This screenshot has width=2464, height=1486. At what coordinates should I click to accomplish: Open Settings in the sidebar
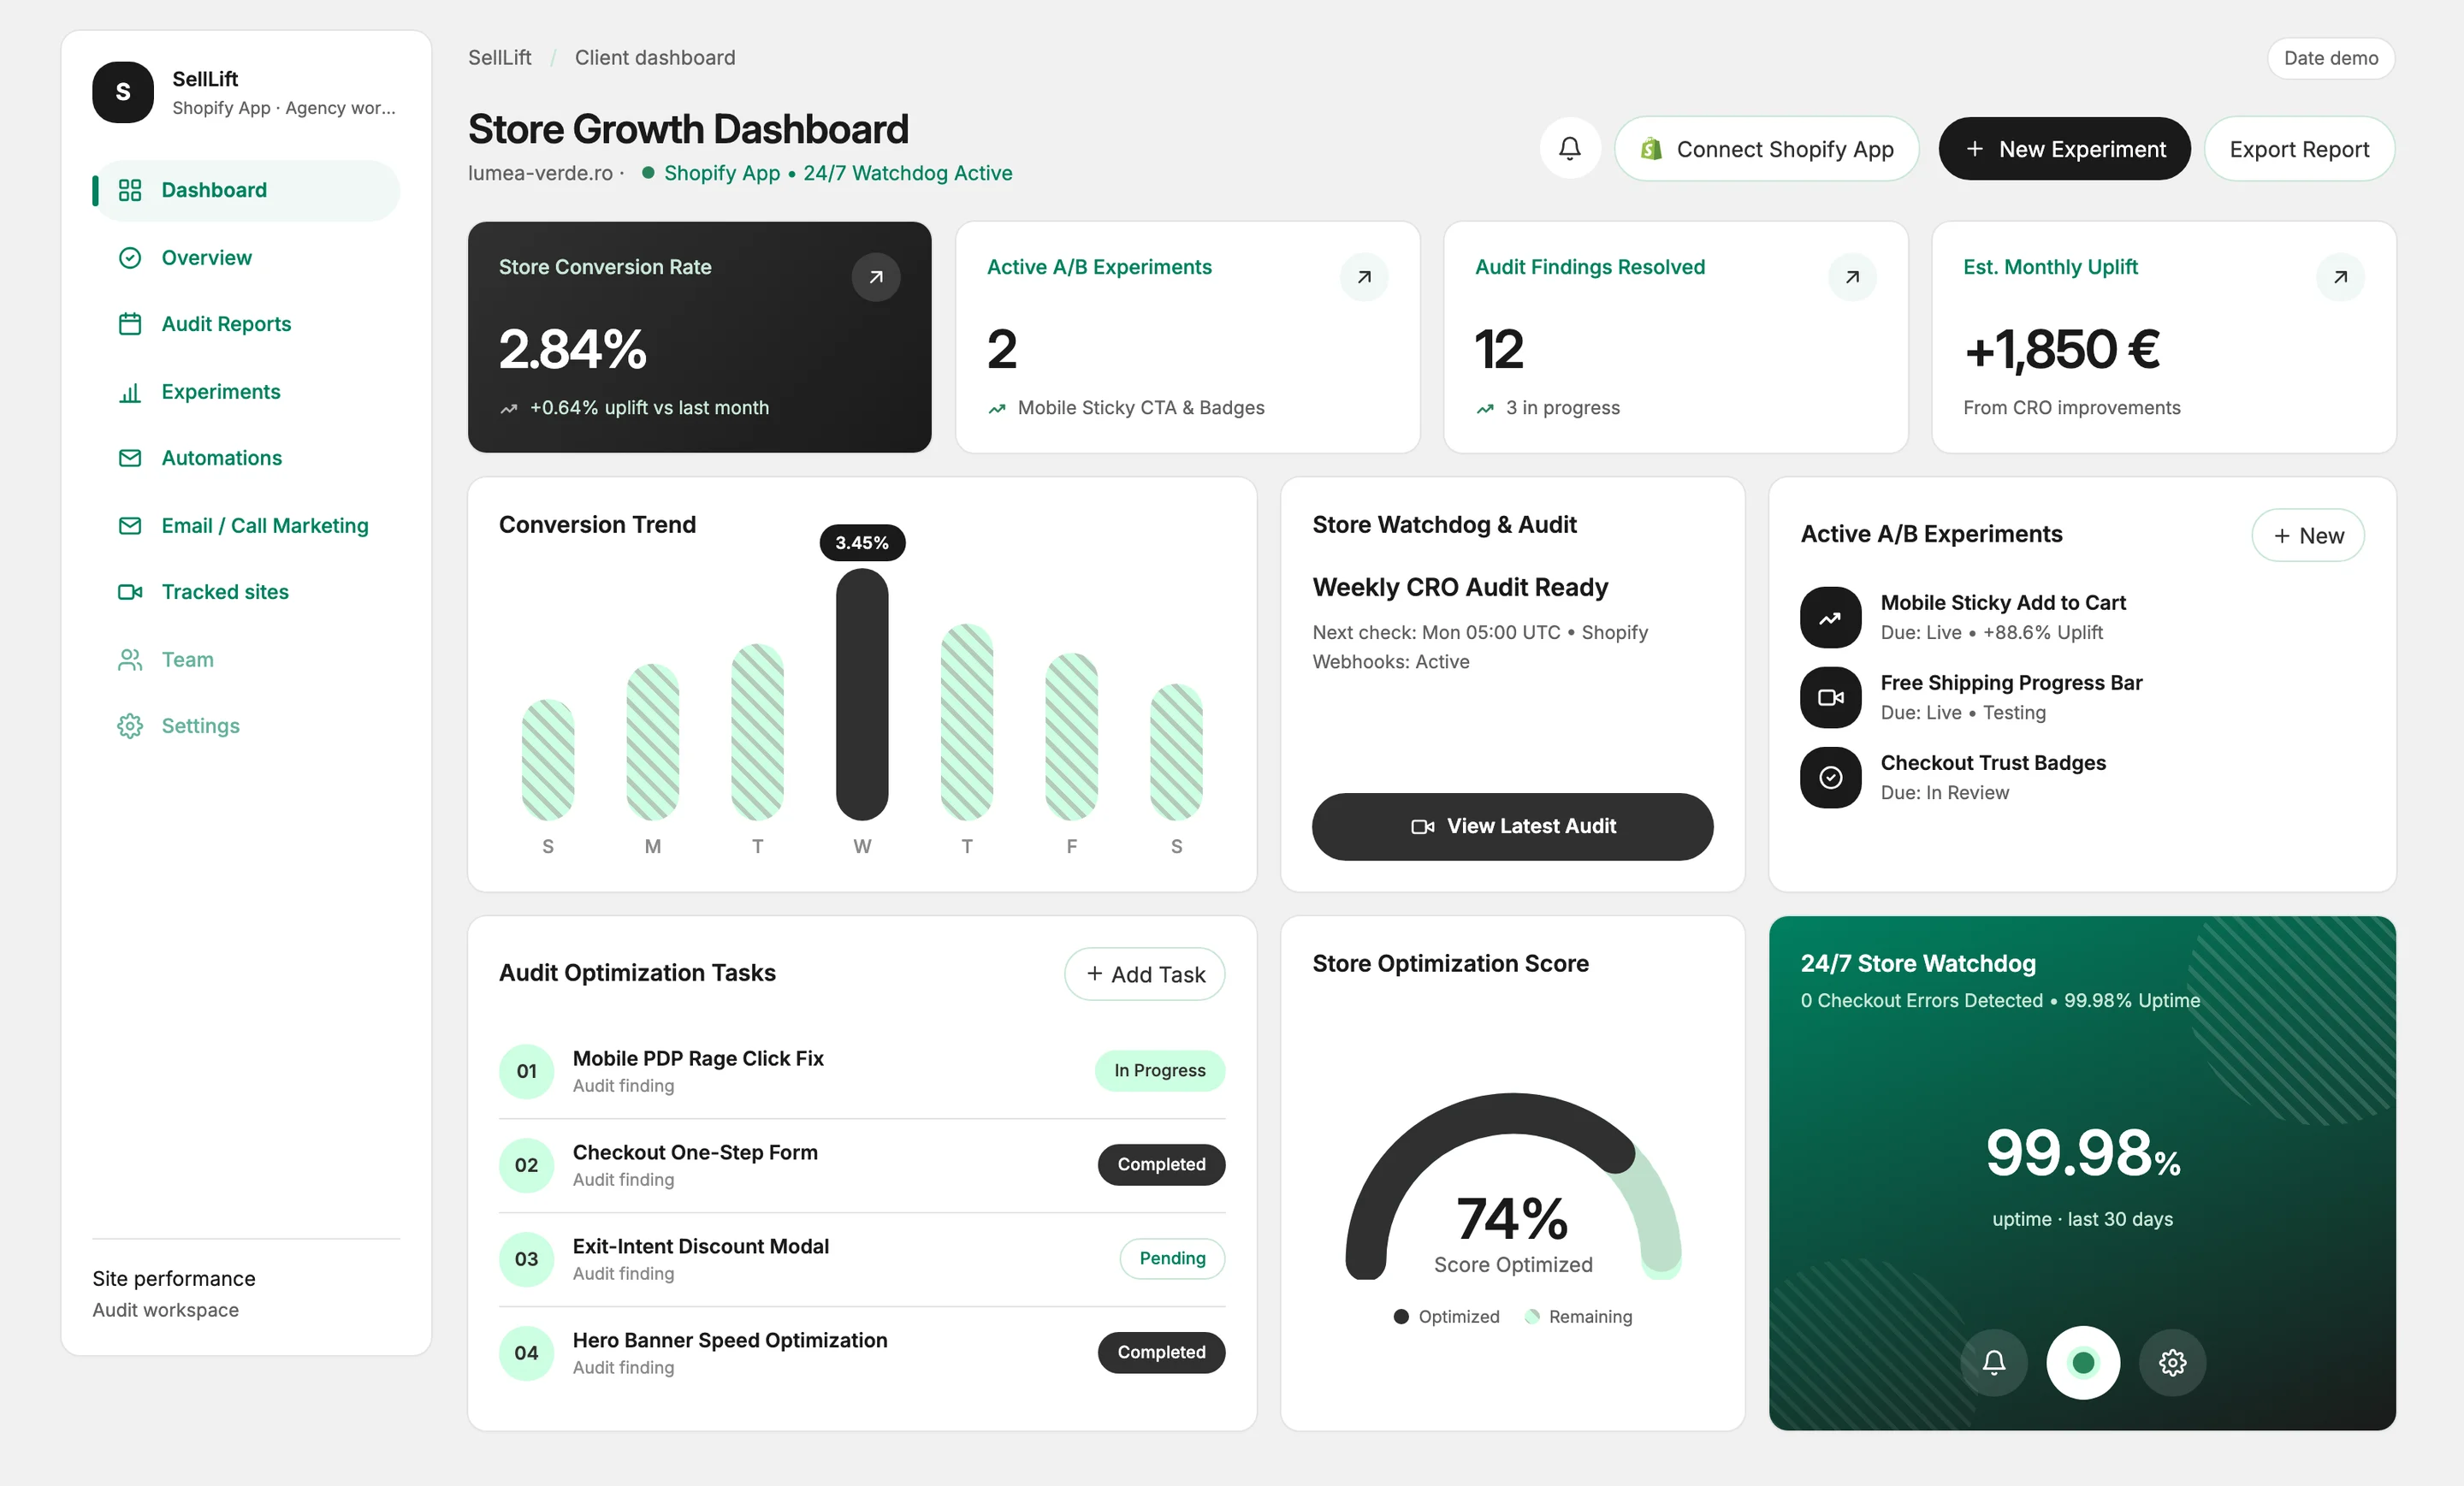pos(246,726)
